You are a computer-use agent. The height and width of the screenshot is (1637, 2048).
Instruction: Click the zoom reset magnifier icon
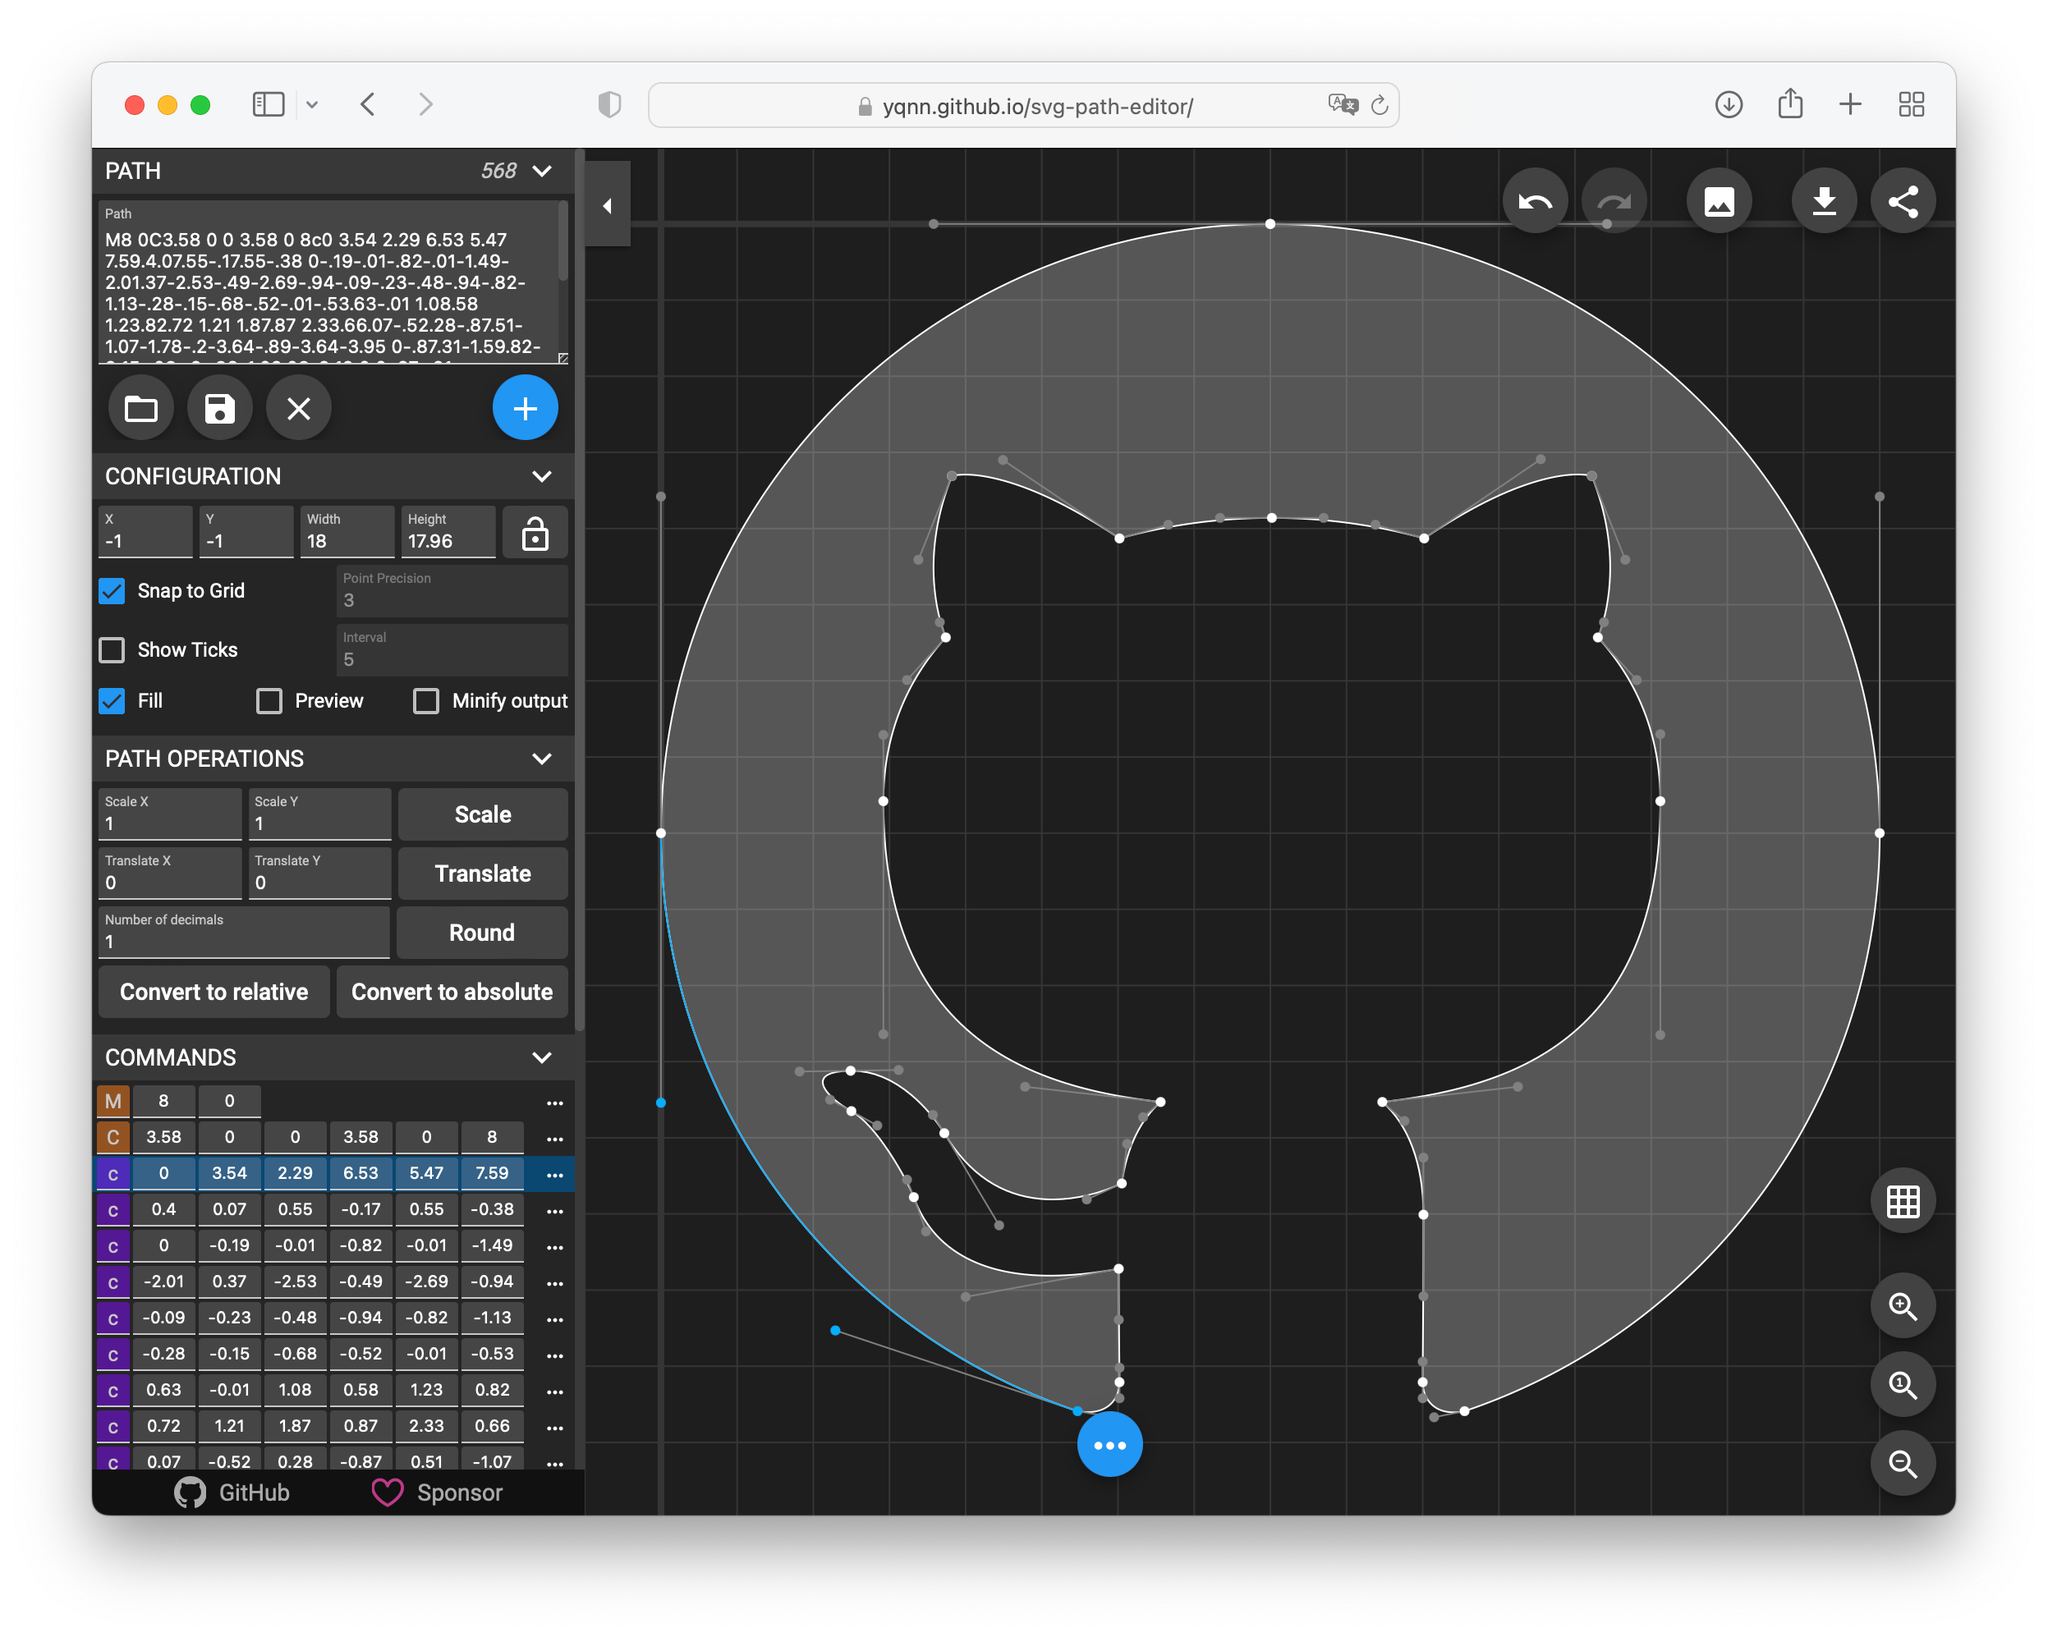click(1903, 1385)
